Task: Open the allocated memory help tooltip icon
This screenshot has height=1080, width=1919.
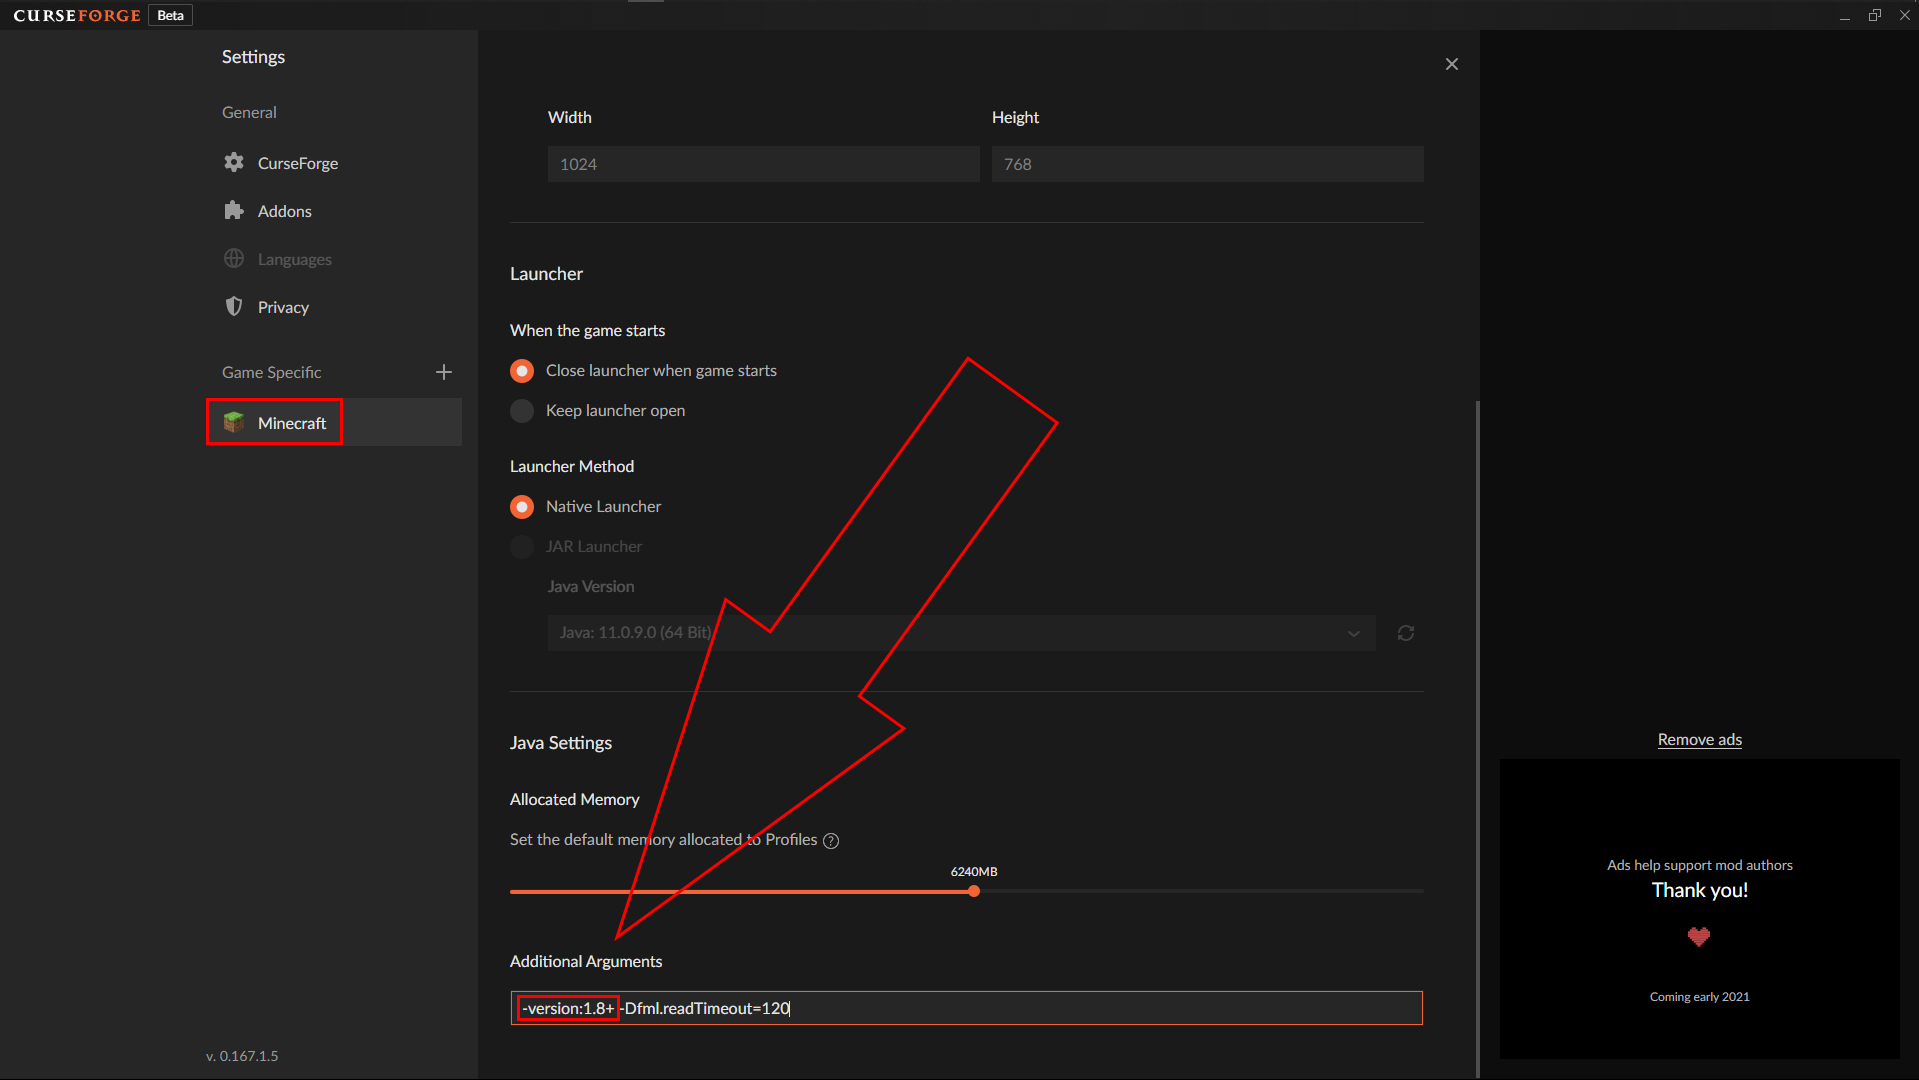Action: coord(831,841)
